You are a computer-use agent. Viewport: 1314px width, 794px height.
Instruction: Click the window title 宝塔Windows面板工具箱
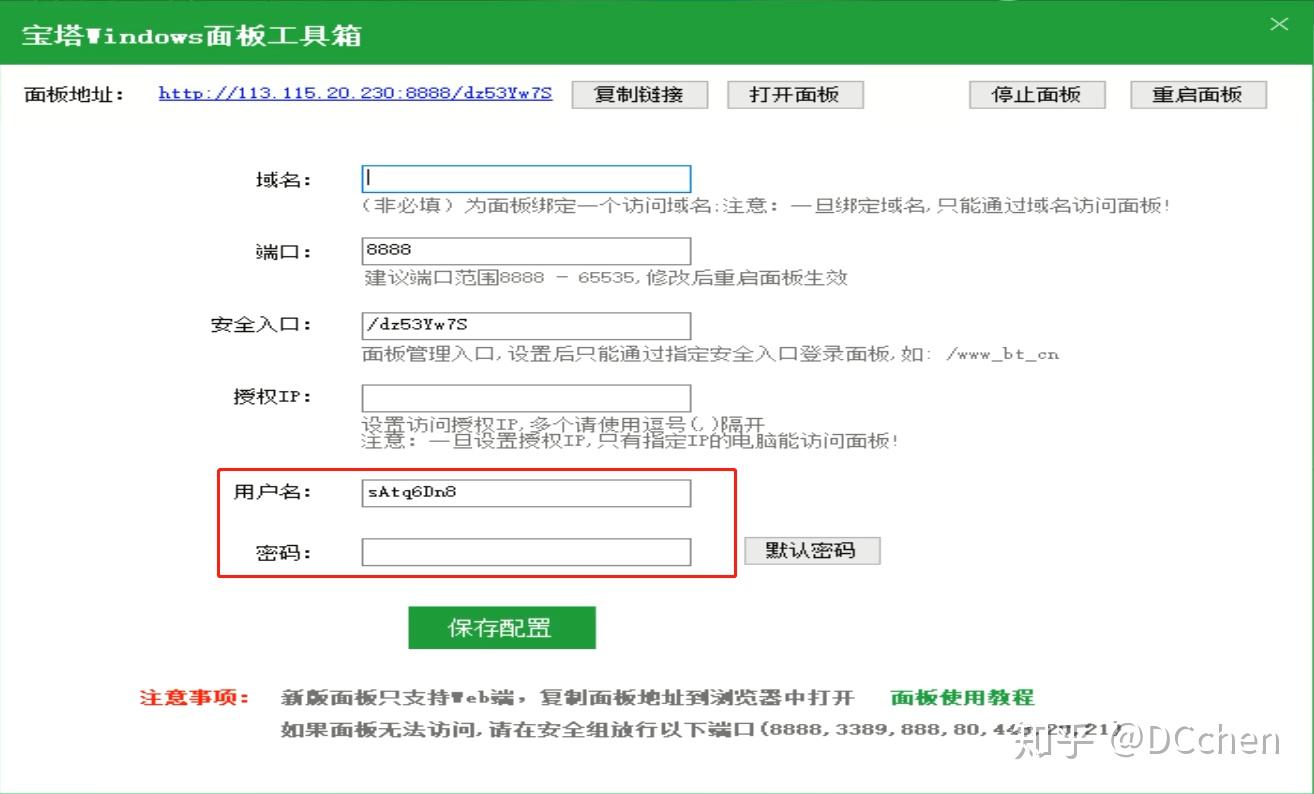(x=192, y=36)
